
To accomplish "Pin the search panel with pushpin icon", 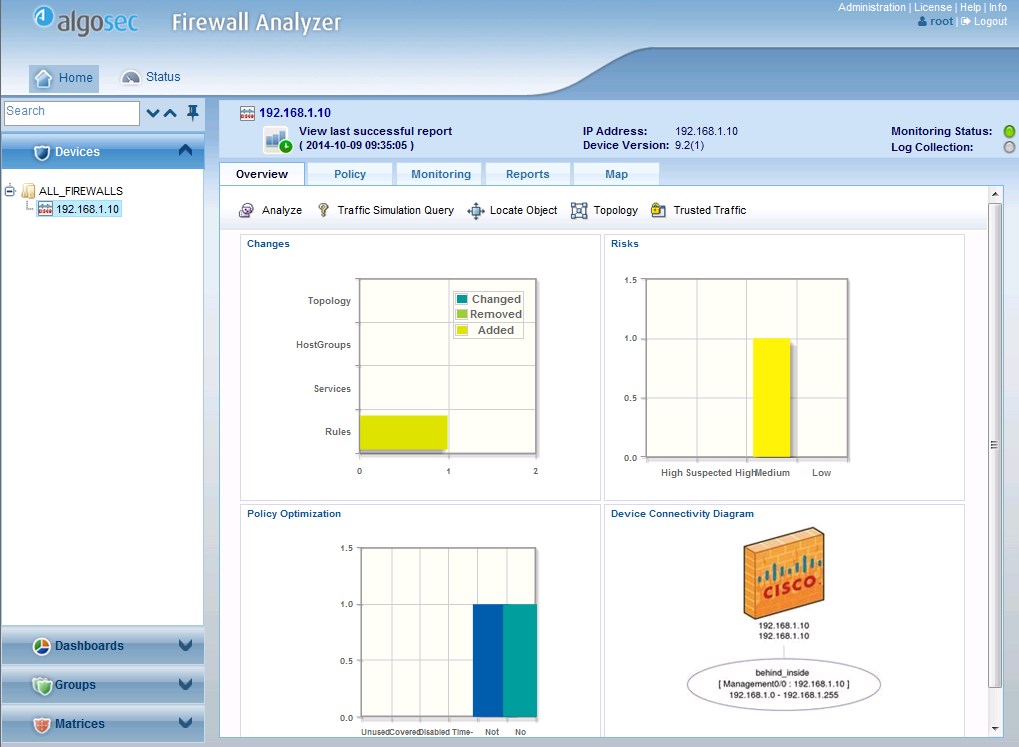I will pos(192,112).
